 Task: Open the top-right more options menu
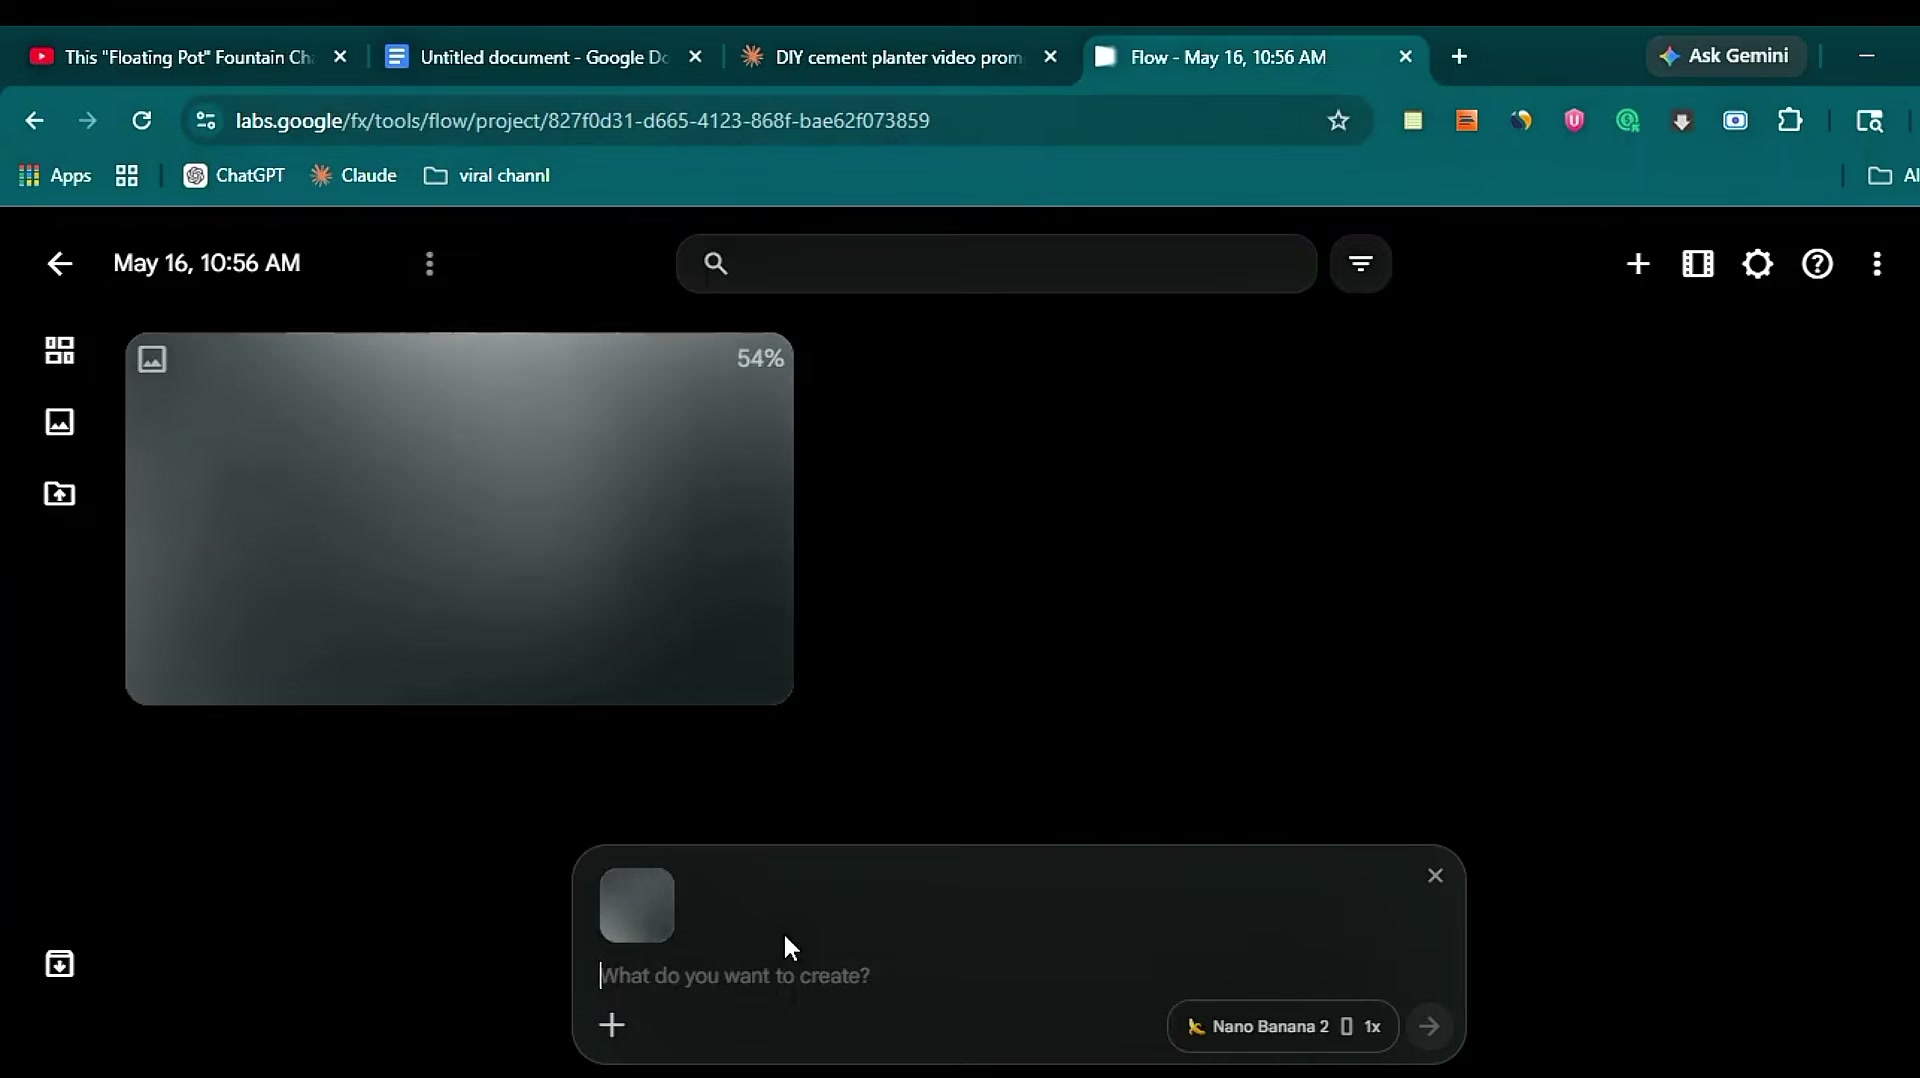click(1877, 264)
